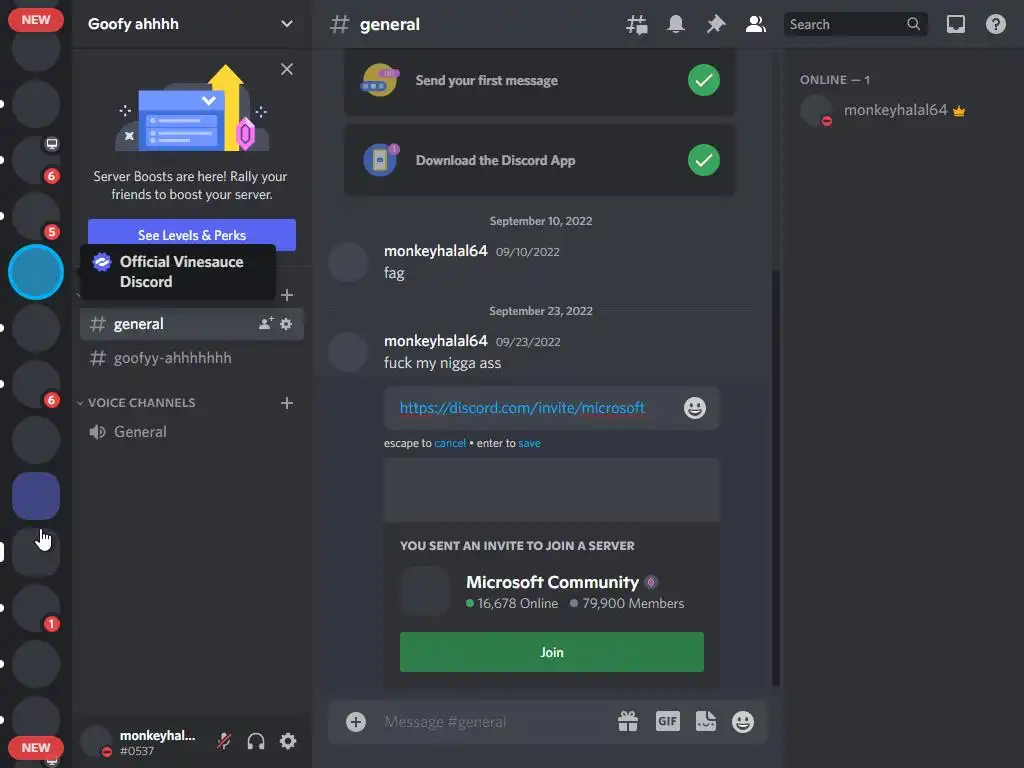The height and width of the screenshot is (768, 1024).
Task: Click monkeyhalal64 username on 09/23/2022 message
Action: point(436,341)
